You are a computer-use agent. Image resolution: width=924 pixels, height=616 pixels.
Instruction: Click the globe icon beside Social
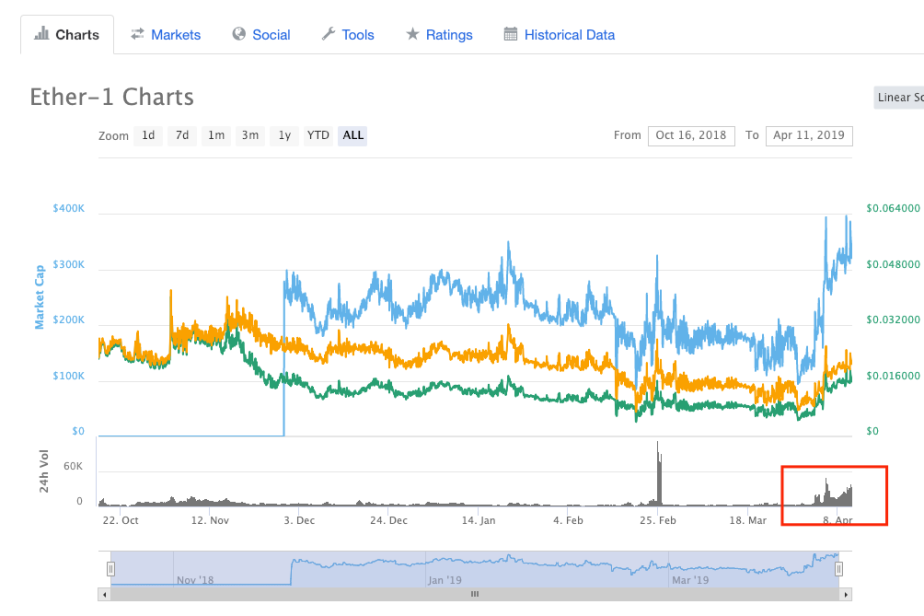click(x=239, y=34)
